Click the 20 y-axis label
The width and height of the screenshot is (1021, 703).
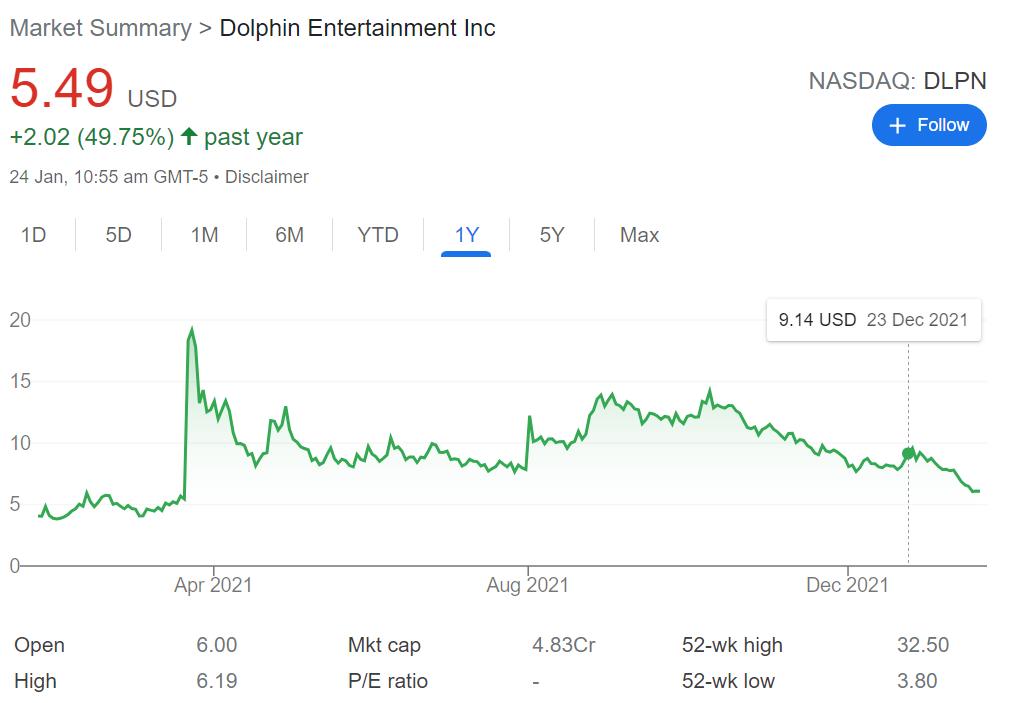20,320
